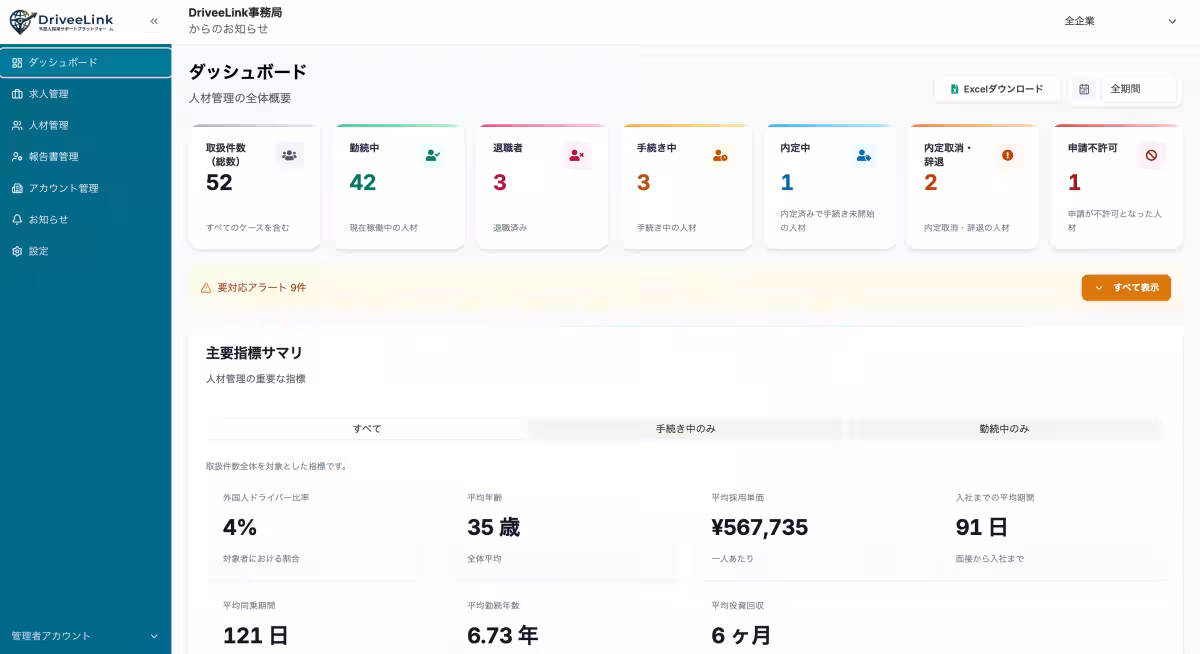This screenshot has height=654, width=1200.
Task: Click the dashboard grid icon in sidebar
Action: point(17,63)
